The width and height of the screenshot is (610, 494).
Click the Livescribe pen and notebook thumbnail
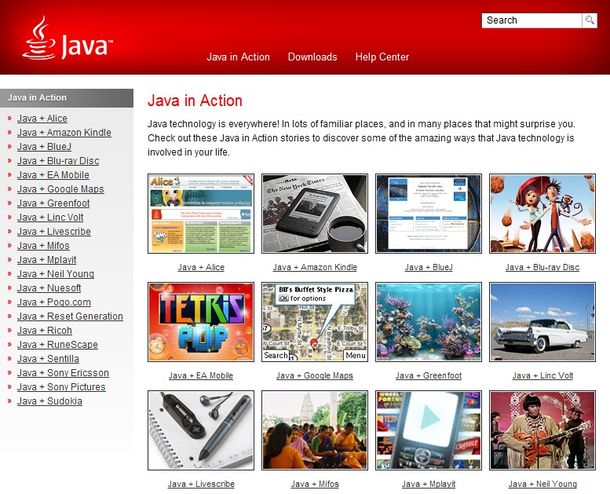tap(201, 431)
